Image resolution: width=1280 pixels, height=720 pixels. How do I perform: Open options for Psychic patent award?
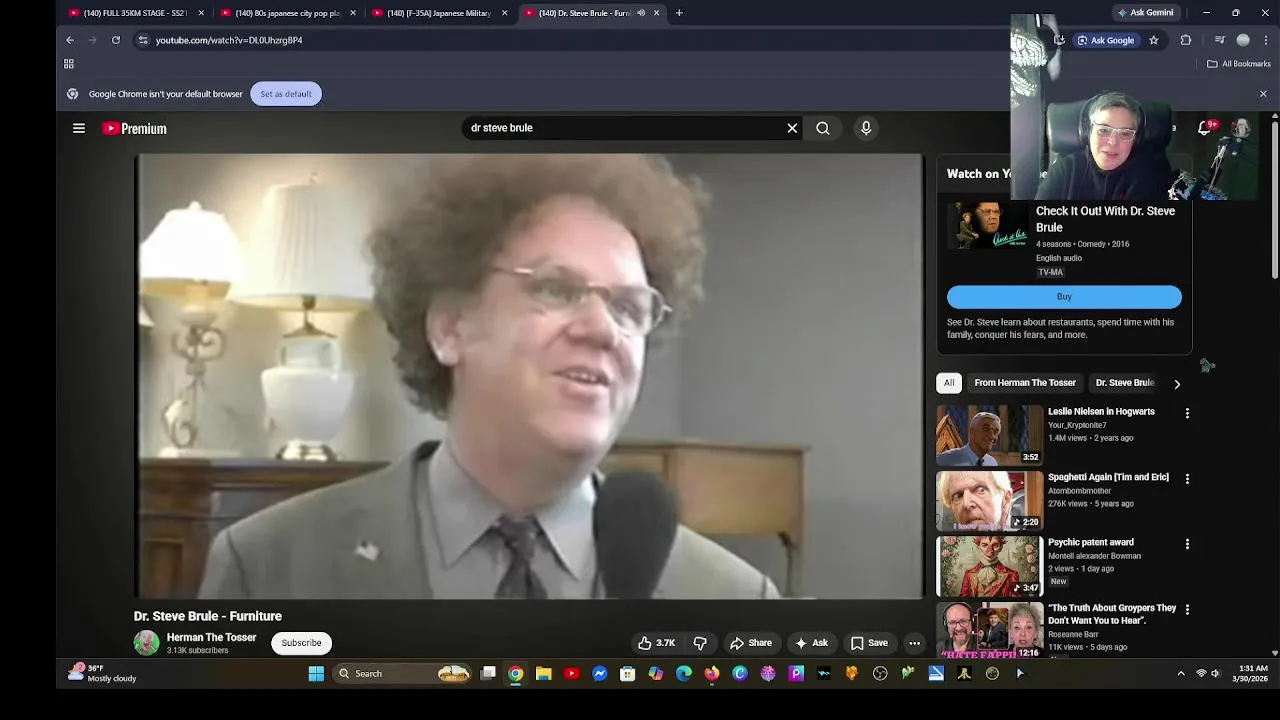click(1187, 544)
